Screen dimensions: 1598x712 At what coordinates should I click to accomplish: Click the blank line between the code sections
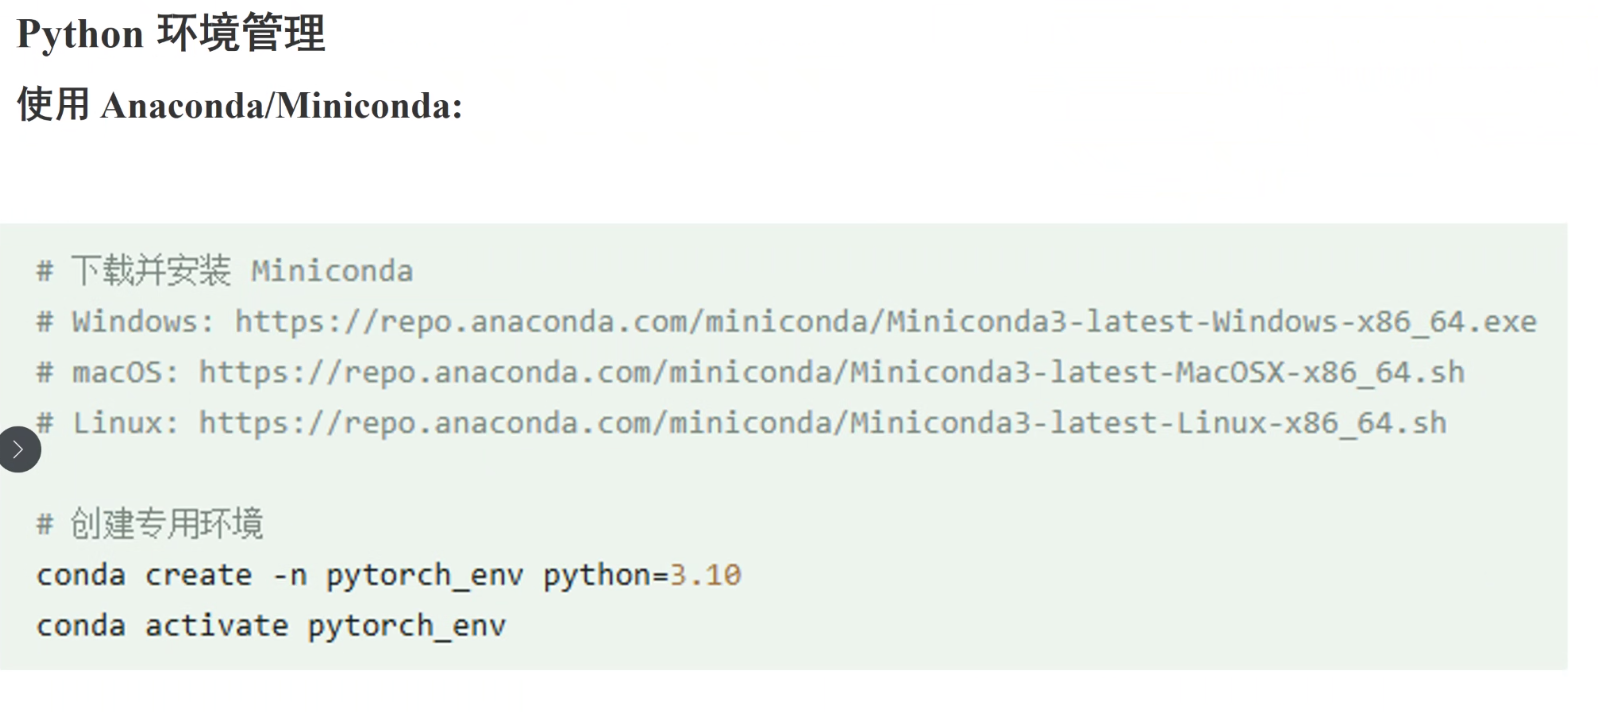click(700, 474)
